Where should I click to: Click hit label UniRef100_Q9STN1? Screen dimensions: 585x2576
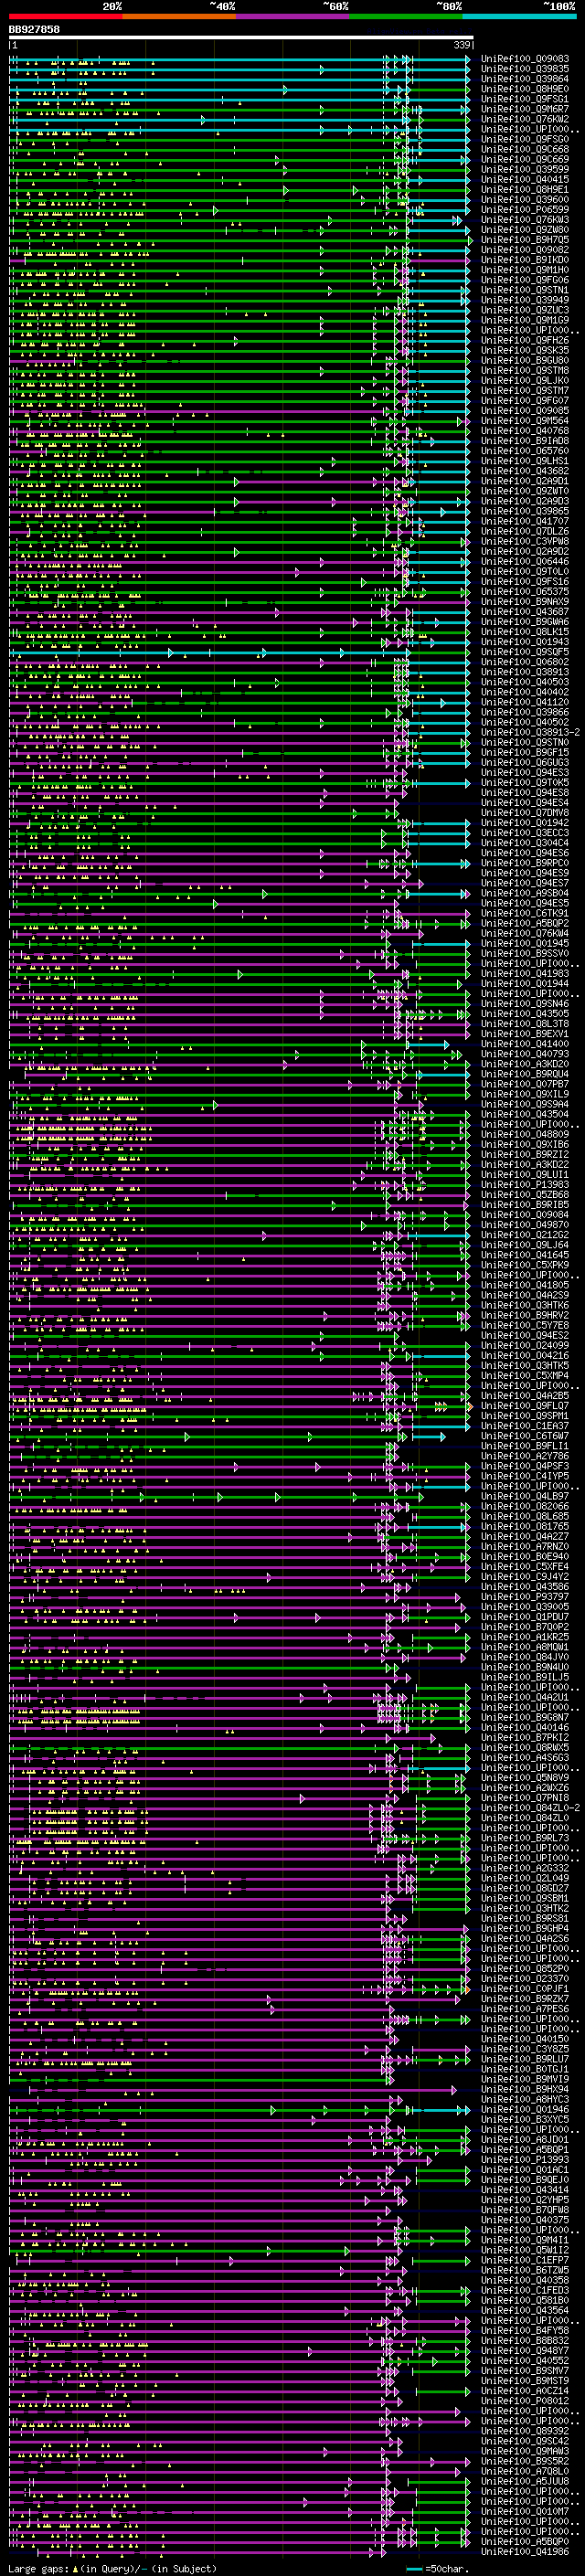[525, 290]
